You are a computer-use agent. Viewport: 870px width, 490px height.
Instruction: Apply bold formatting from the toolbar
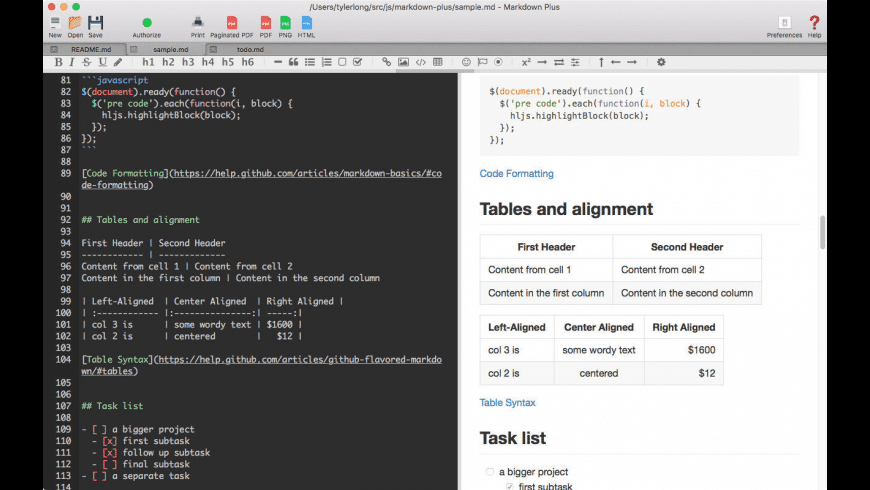point(58,62)
